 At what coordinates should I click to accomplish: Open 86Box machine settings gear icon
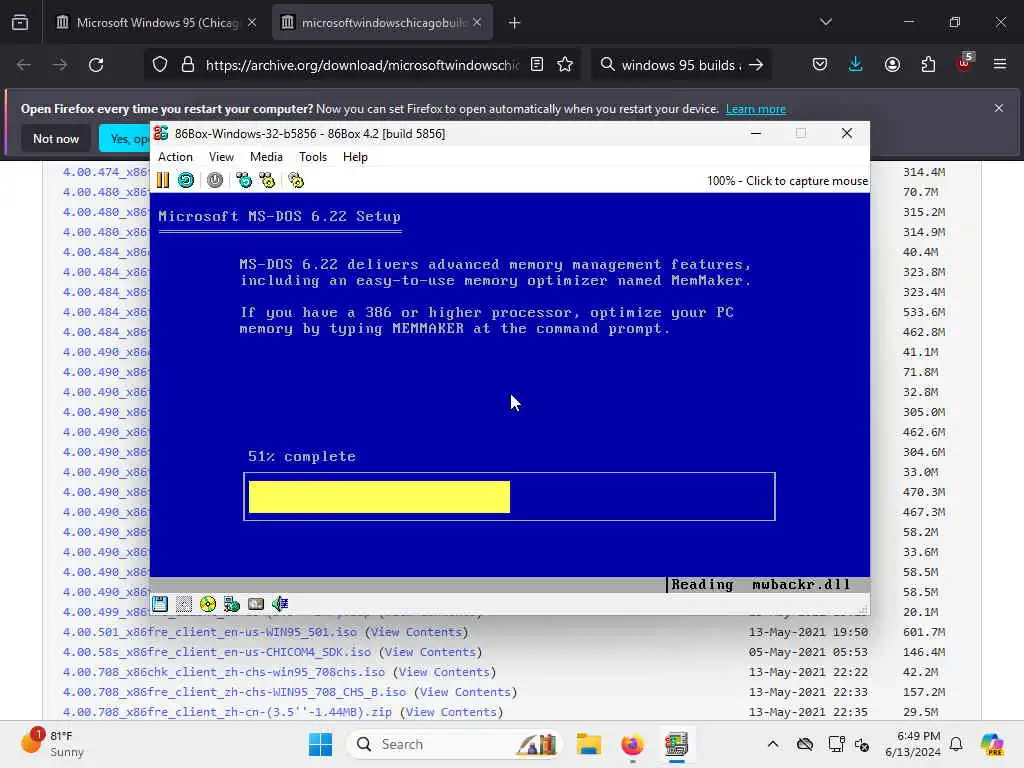click(x=296, y=180)
